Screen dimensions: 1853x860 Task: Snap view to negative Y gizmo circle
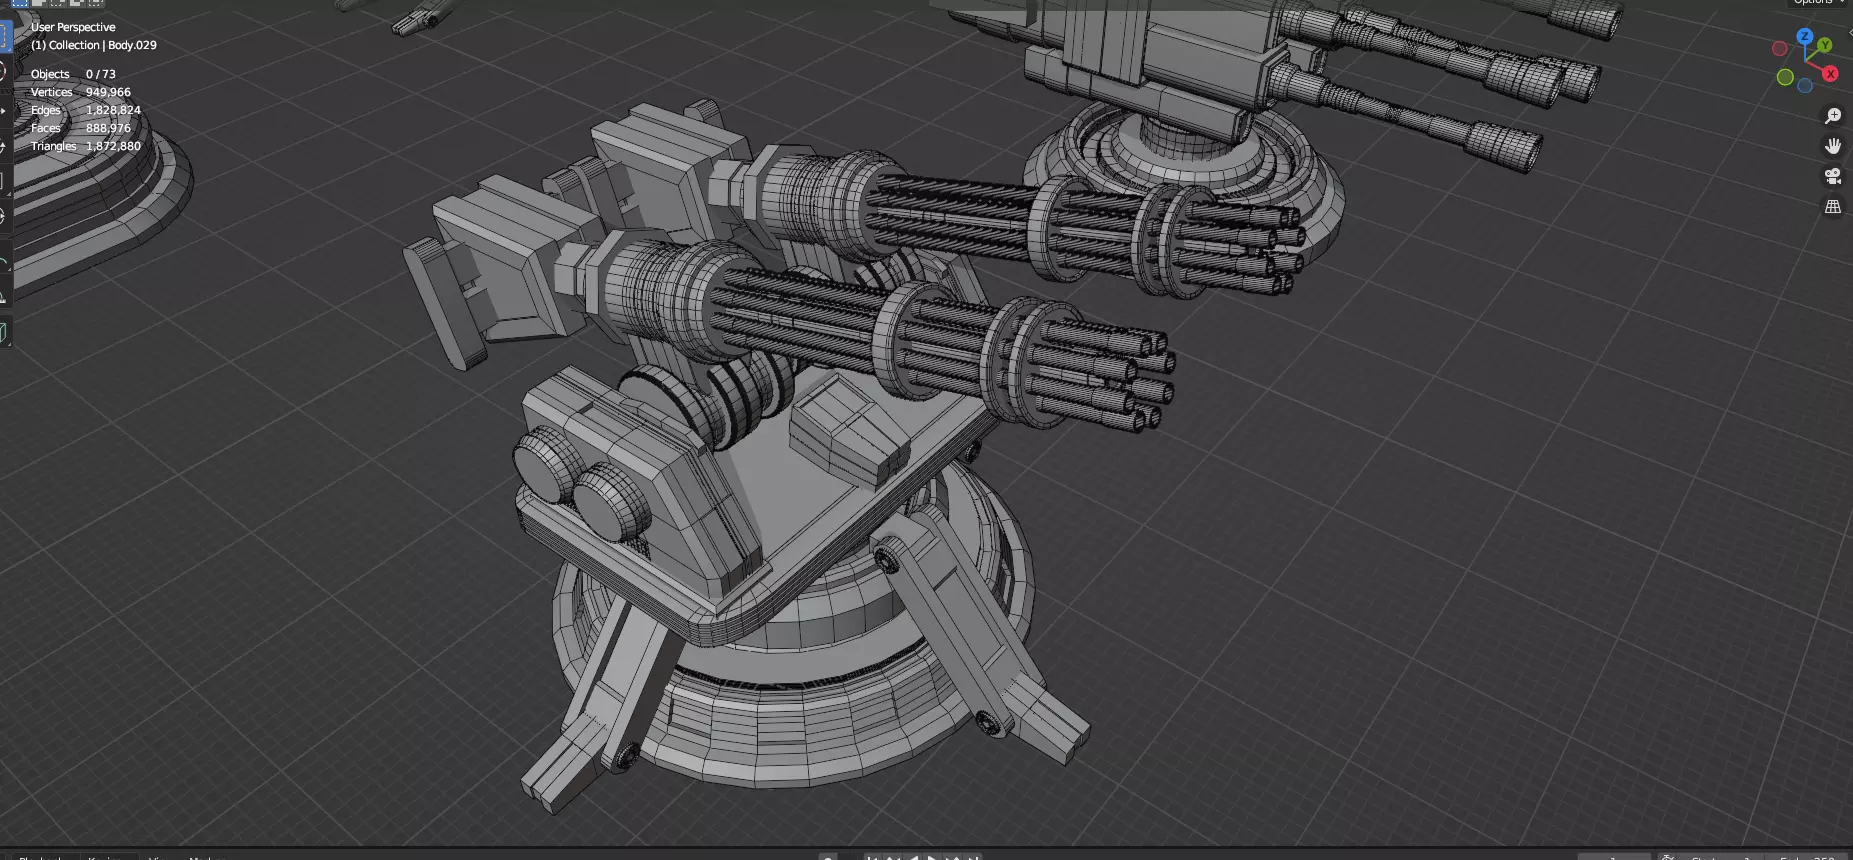point(1785,77)
